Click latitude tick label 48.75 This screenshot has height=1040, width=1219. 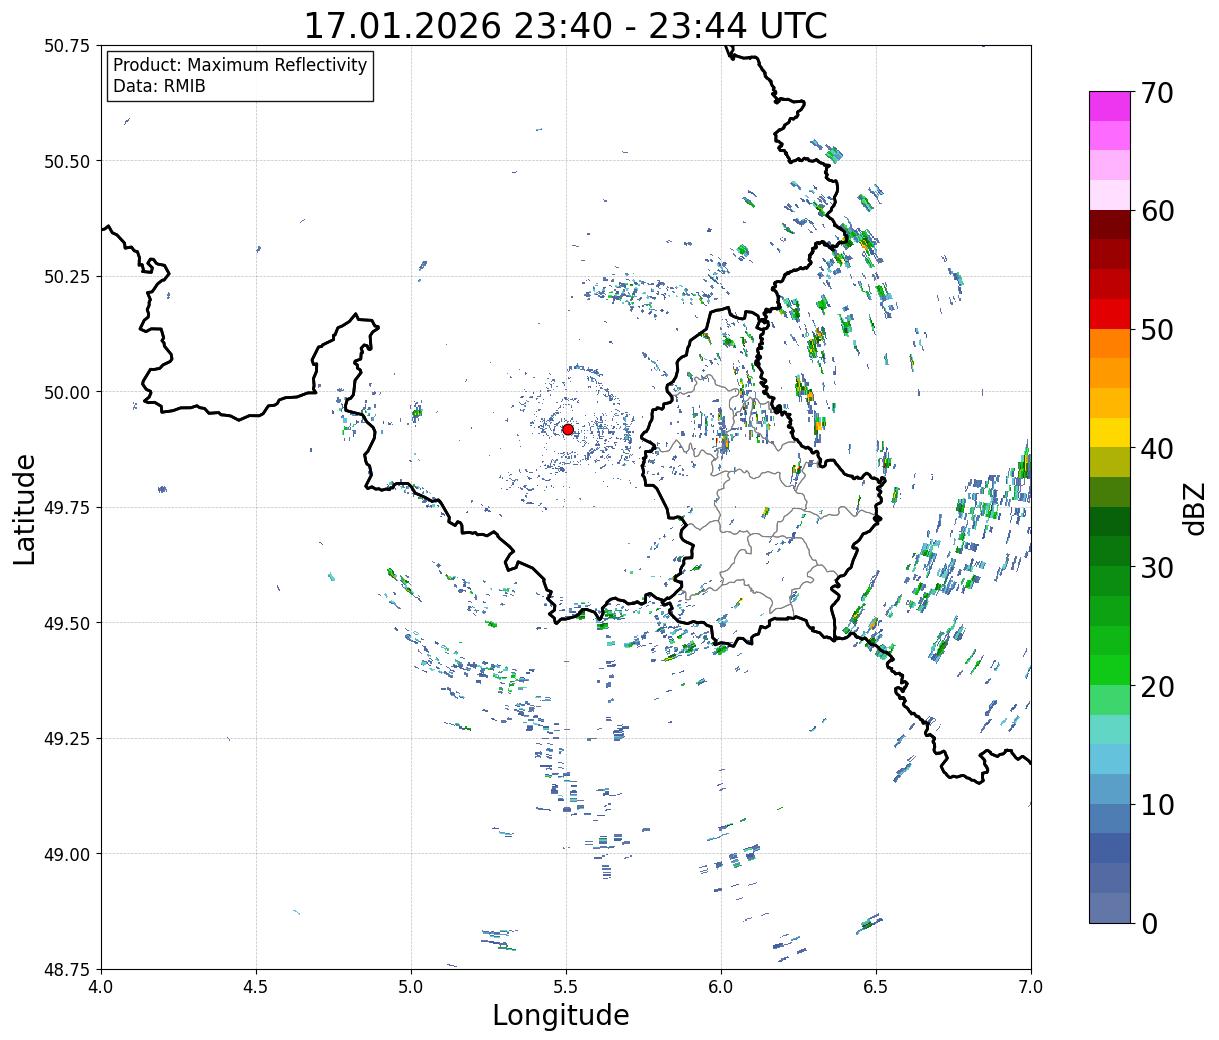pos(67,970)
